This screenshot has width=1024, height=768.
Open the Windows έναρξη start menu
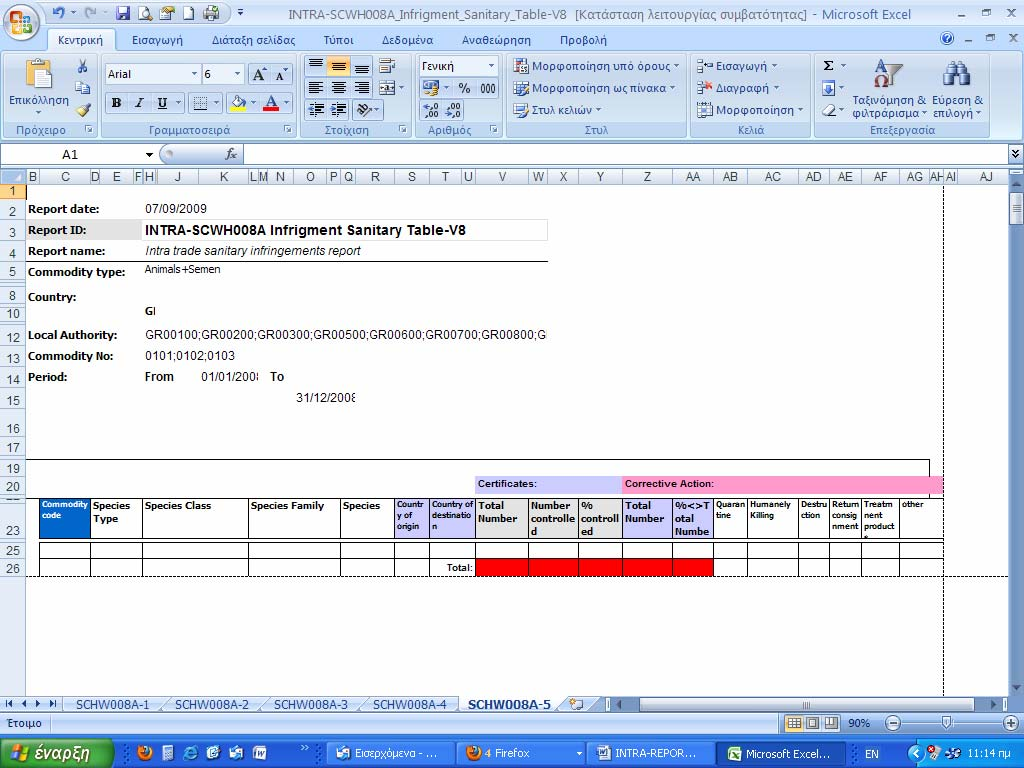(57, 753)
